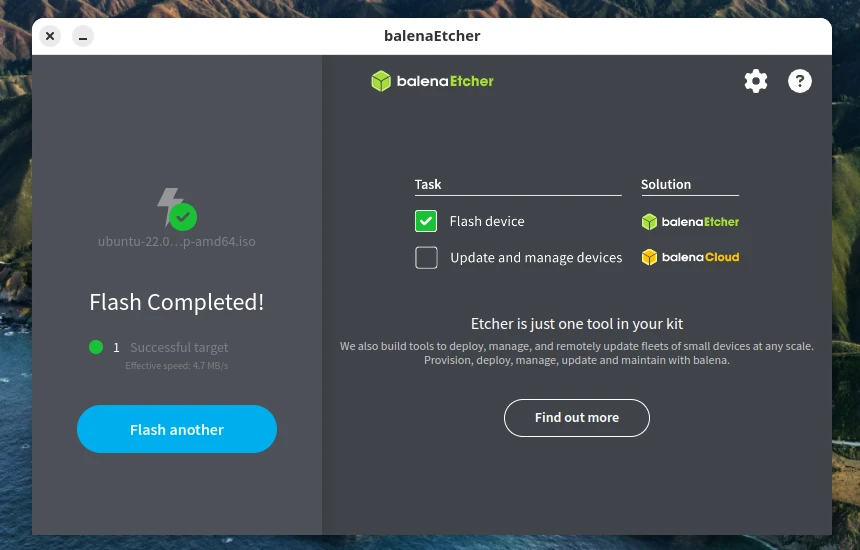Click the flash completed lightning checkmark icon
The width and height of the screenshot is (860, 550).
tap(177, 208)
